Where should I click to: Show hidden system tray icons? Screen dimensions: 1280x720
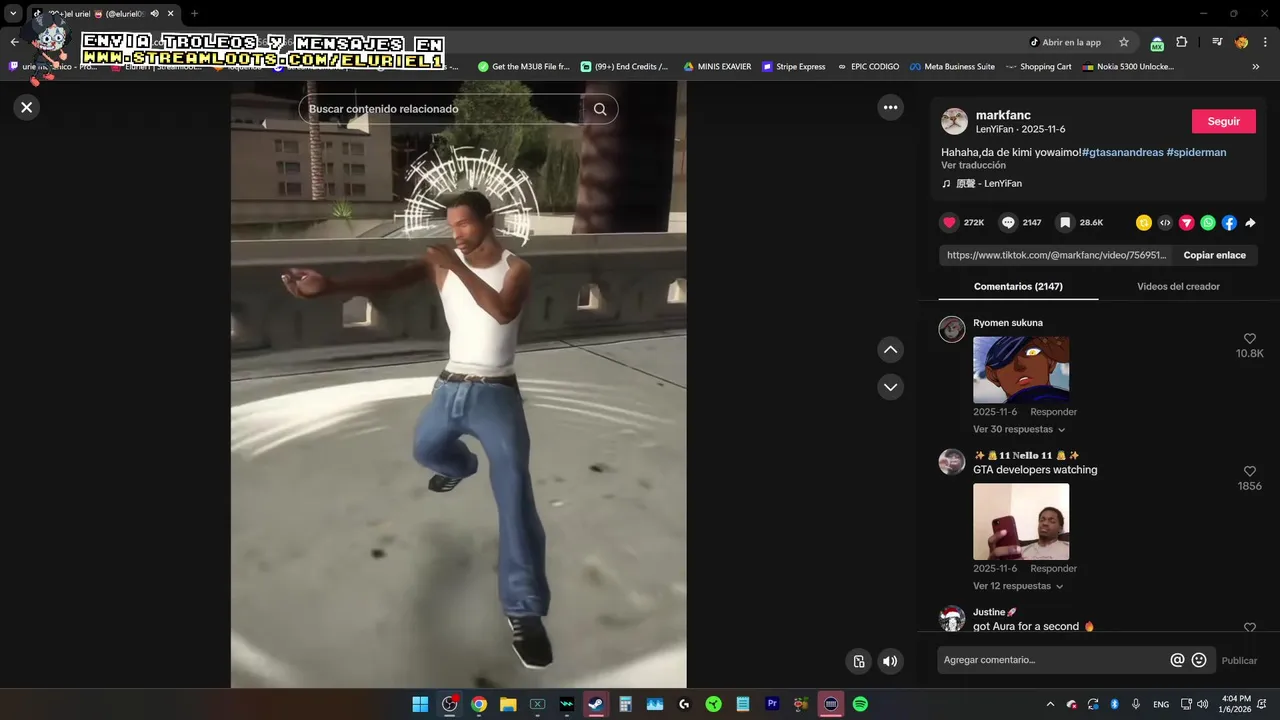click(x=1049, y=704)
